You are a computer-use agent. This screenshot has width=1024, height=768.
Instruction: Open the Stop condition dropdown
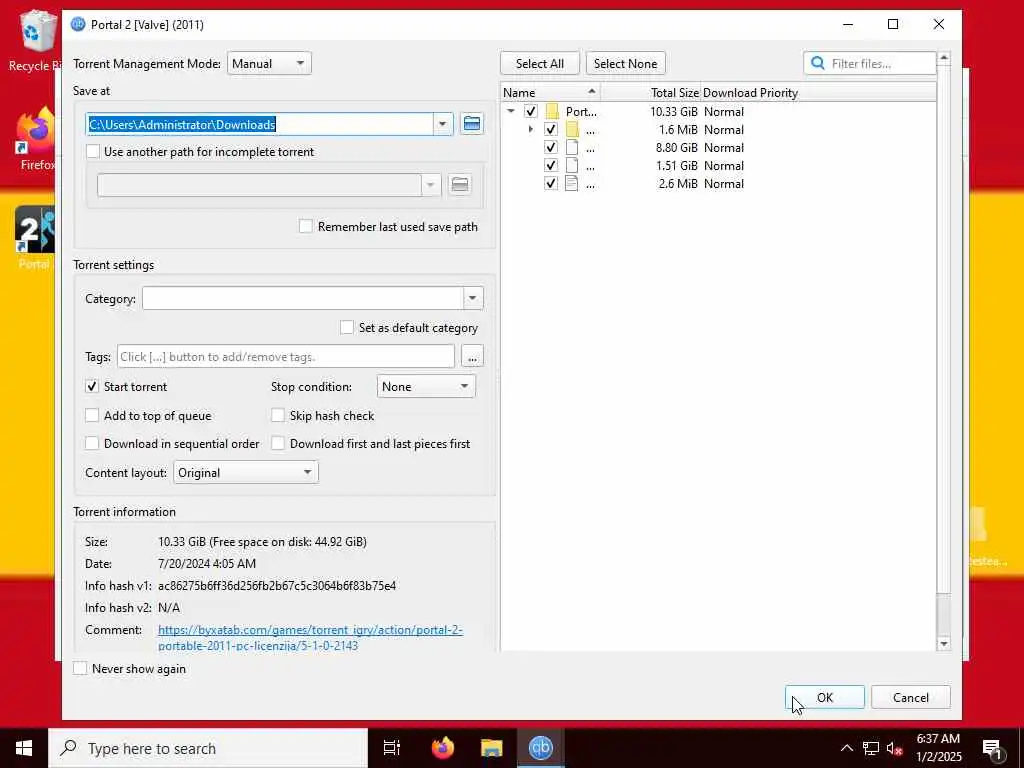click(x=426, y=386)
